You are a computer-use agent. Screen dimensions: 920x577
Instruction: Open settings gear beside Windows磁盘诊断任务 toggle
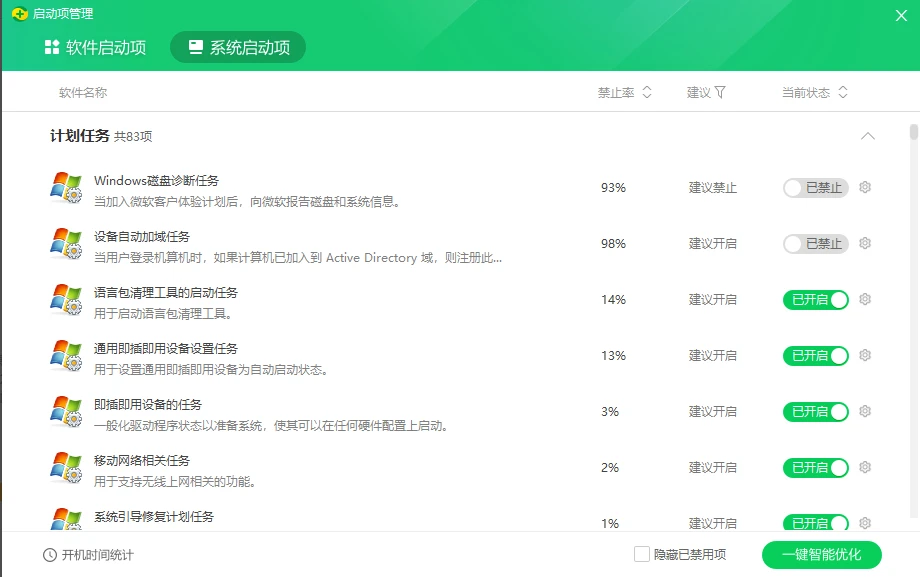pyautogui.click(x=864, y=187)
